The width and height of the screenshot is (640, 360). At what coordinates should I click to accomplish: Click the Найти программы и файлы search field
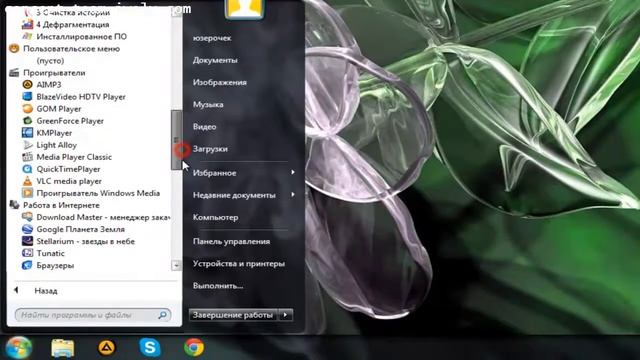point(93,315)
